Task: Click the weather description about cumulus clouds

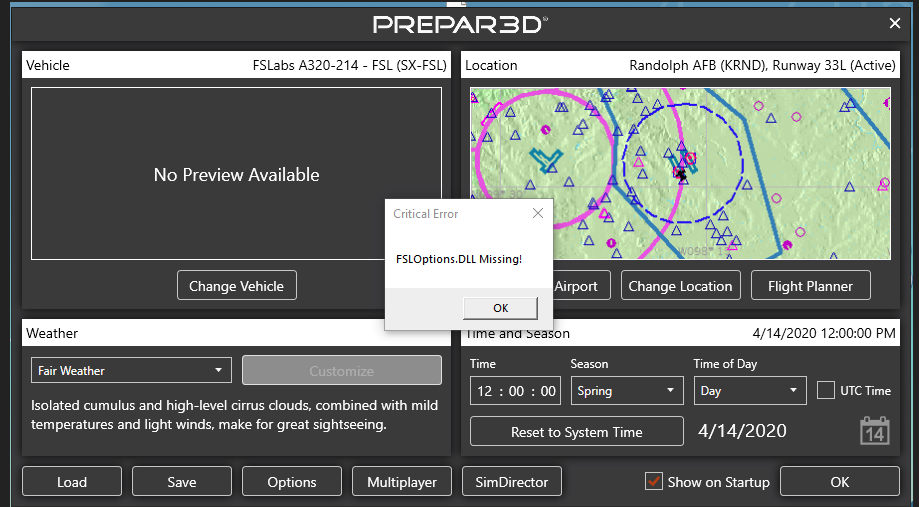Action: (x=234, y=414)
